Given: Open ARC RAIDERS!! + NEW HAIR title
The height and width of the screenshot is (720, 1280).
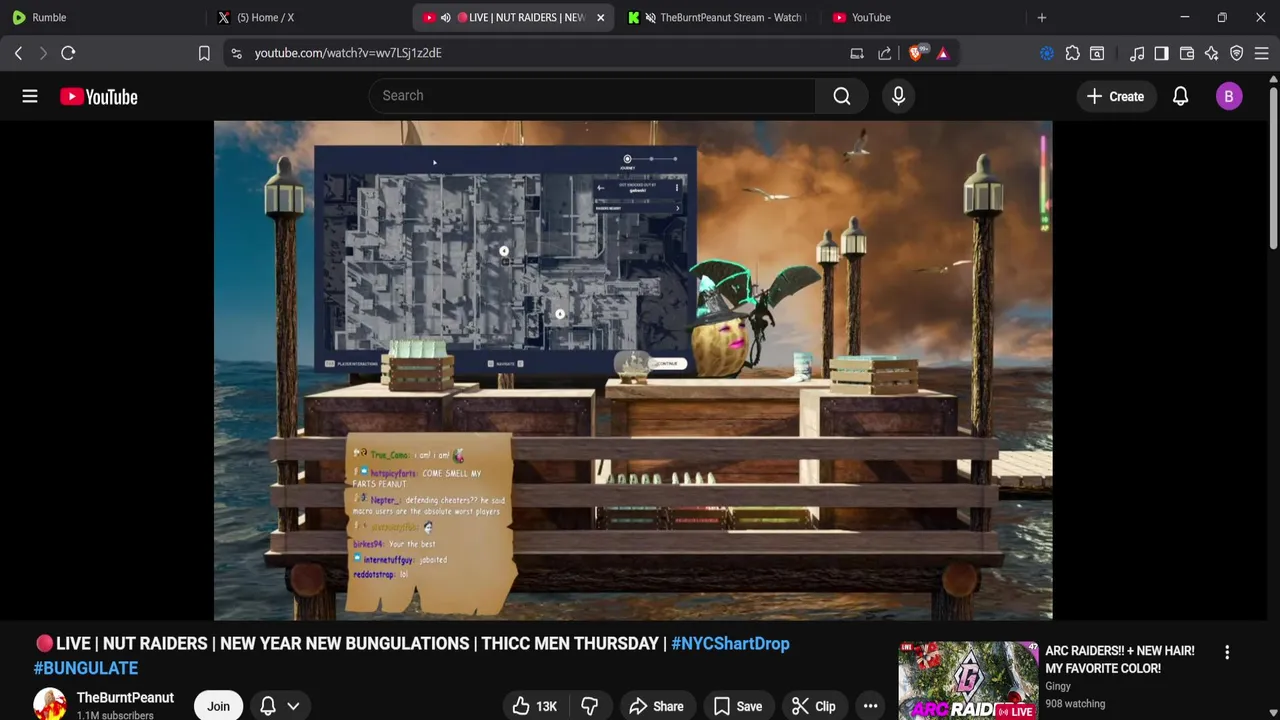Looking at the screenshot, I should (1120, 659).
